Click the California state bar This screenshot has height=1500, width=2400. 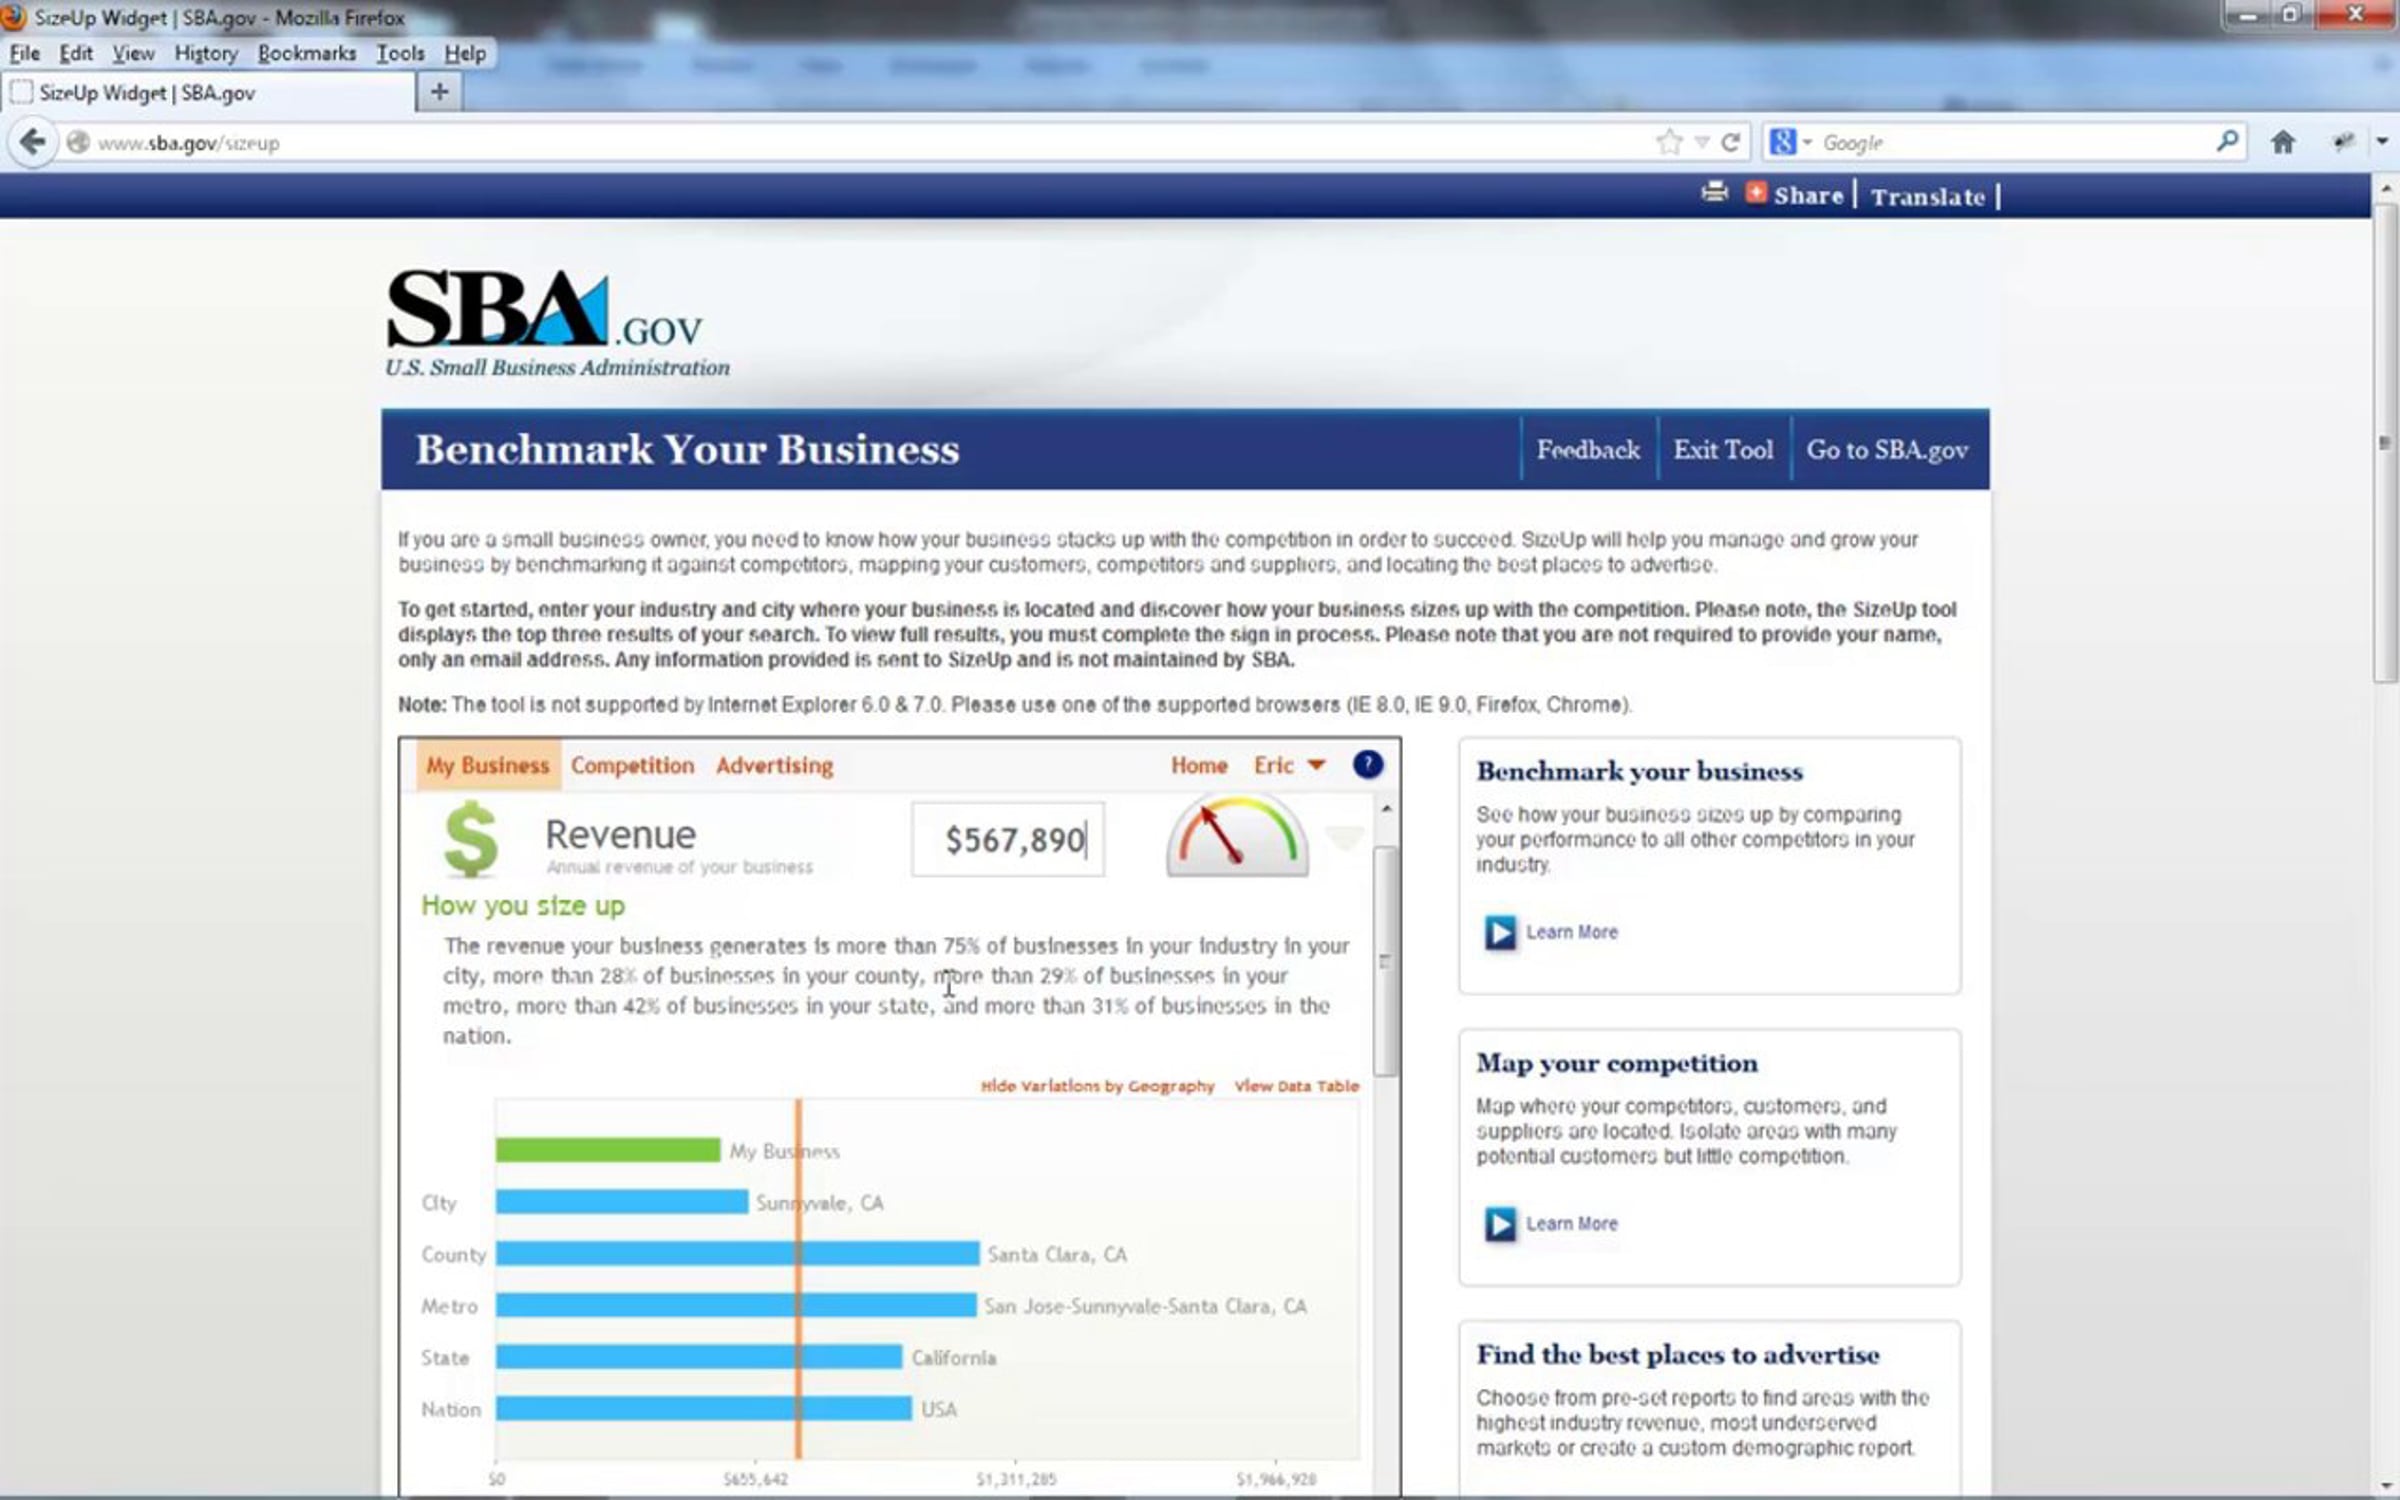tap(699, 1358)
